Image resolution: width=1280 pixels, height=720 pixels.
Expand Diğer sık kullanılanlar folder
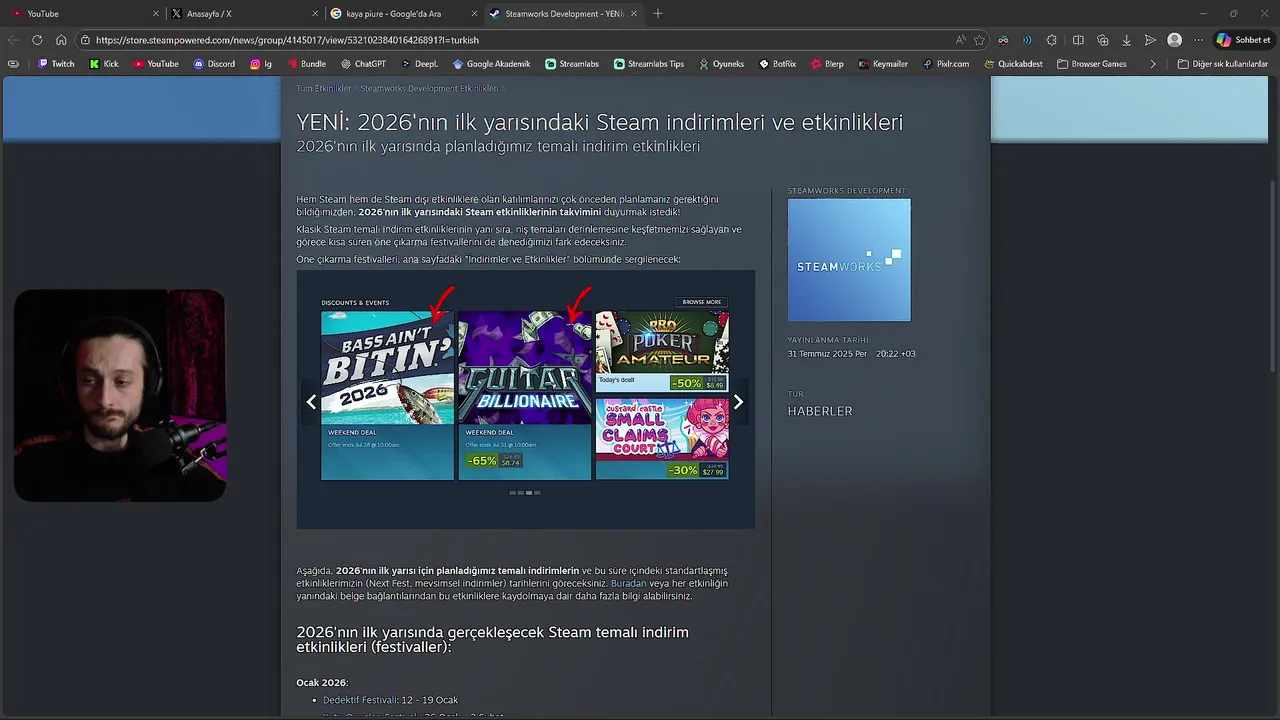(1222, 64)
